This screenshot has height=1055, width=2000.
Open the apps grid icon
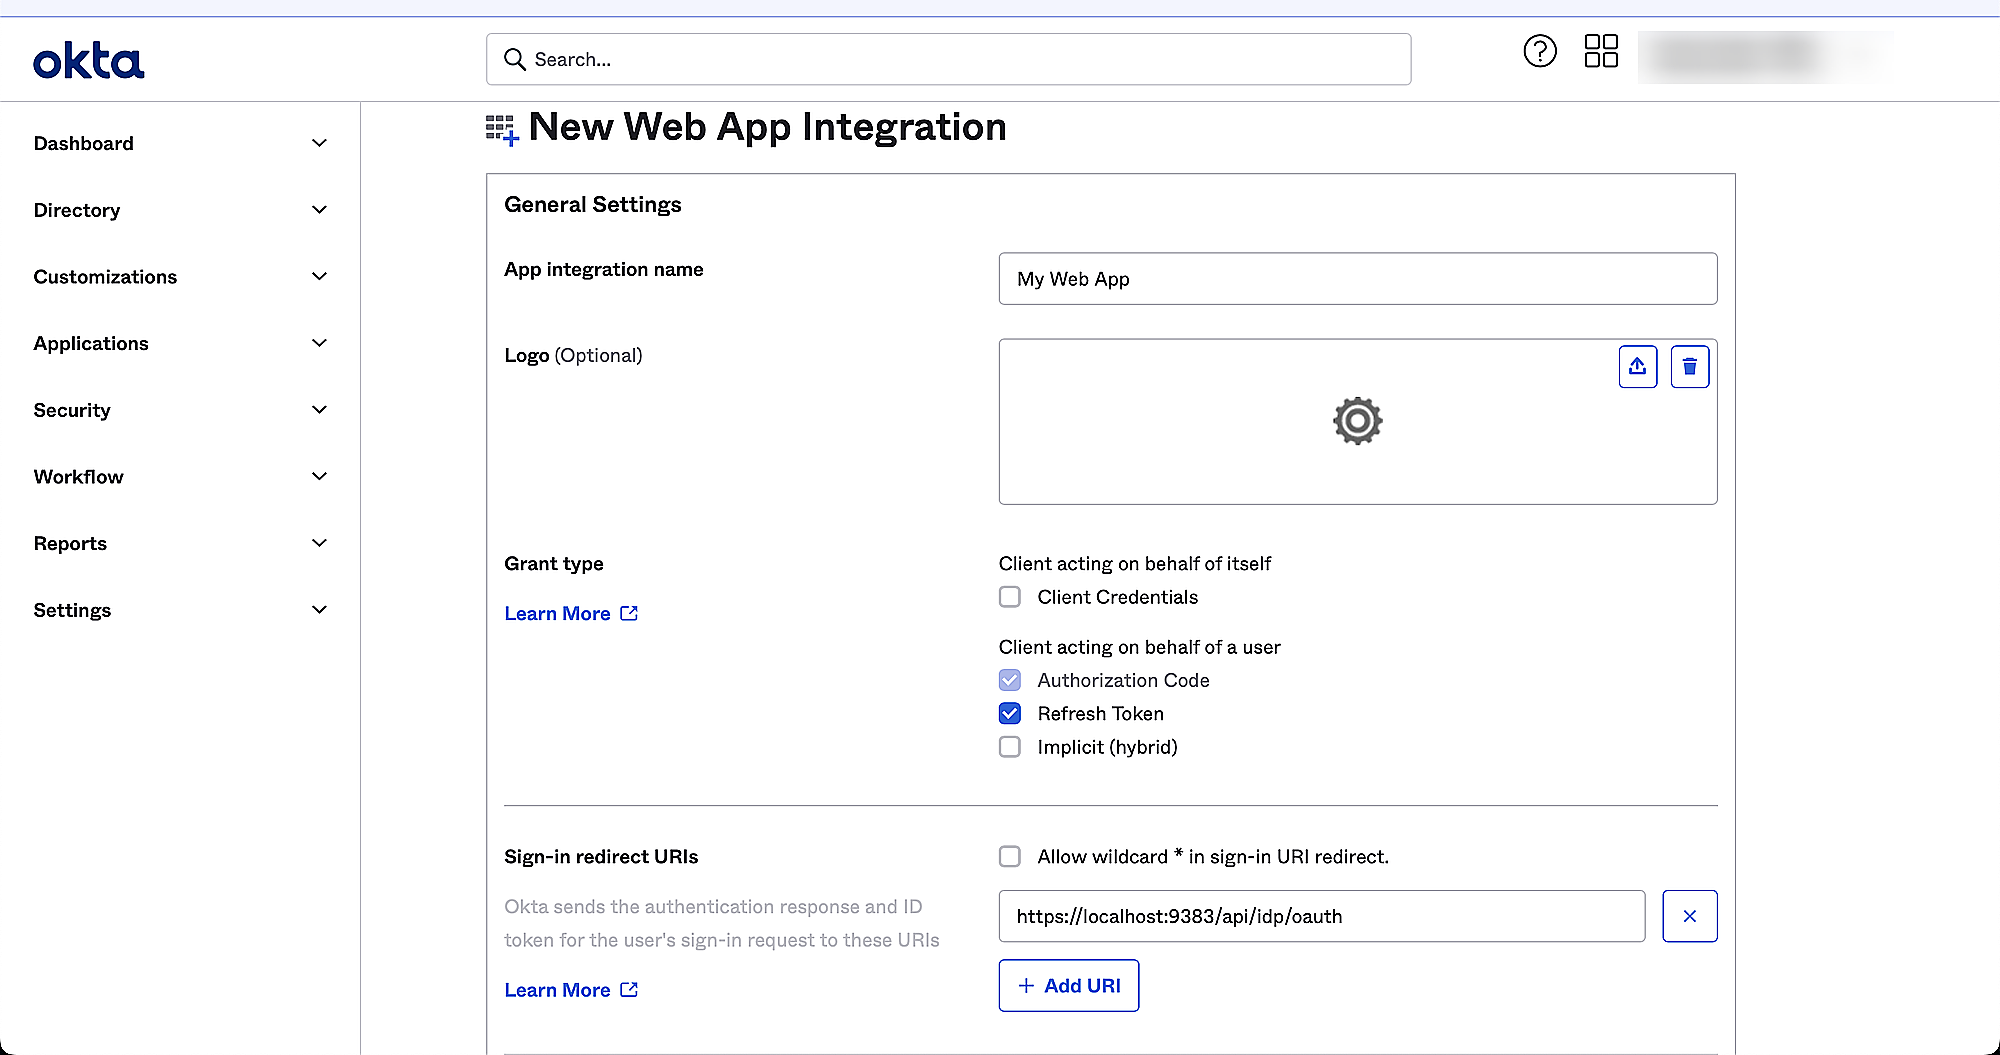click(1600, 51)
